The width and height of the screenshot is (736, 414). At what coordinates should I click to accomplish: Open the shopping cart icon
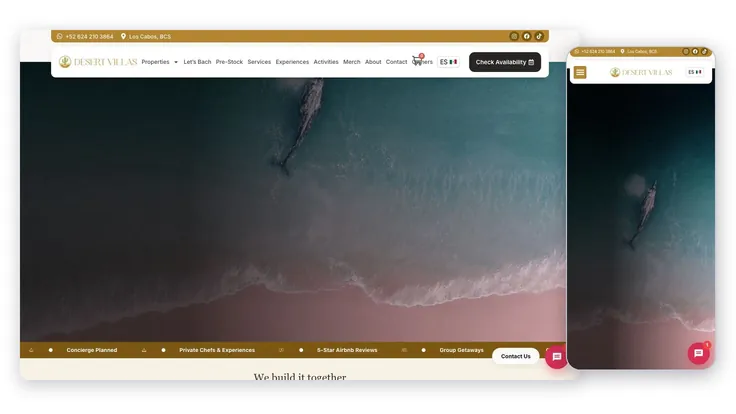[417, 61]
